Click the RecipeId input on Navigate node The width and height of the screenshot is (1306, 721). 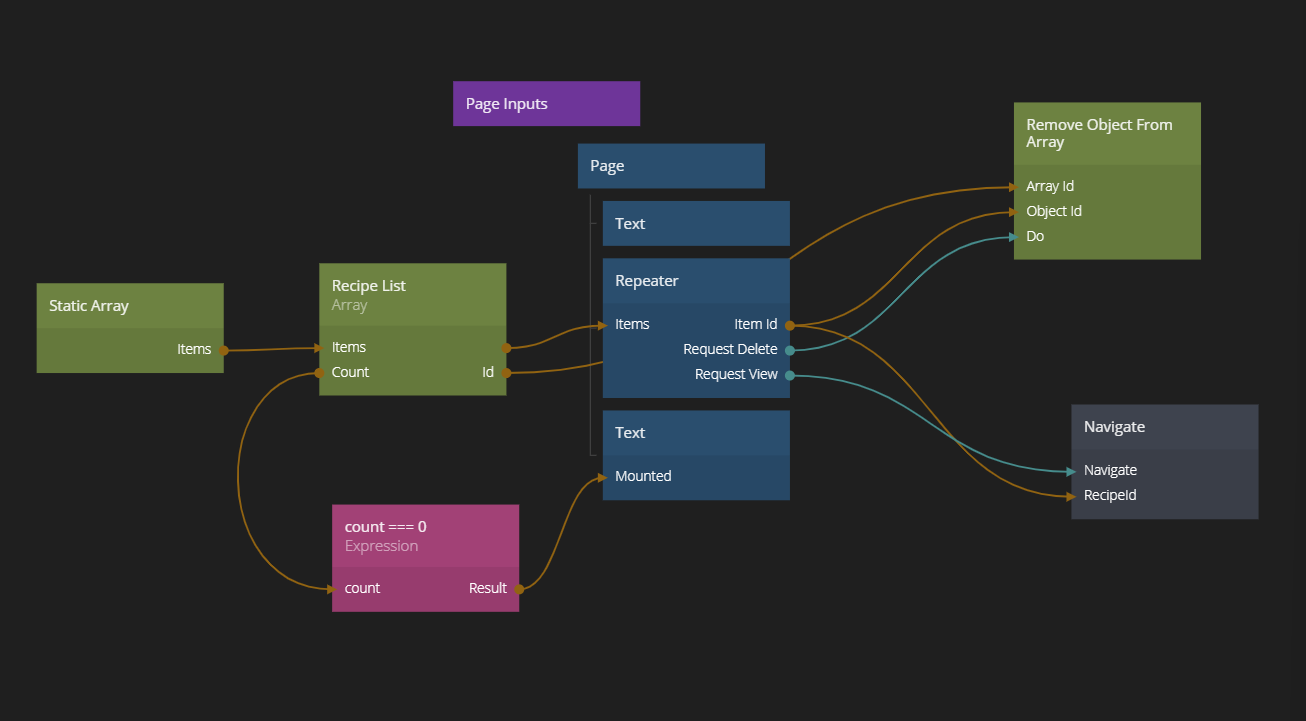(1110, 496)
